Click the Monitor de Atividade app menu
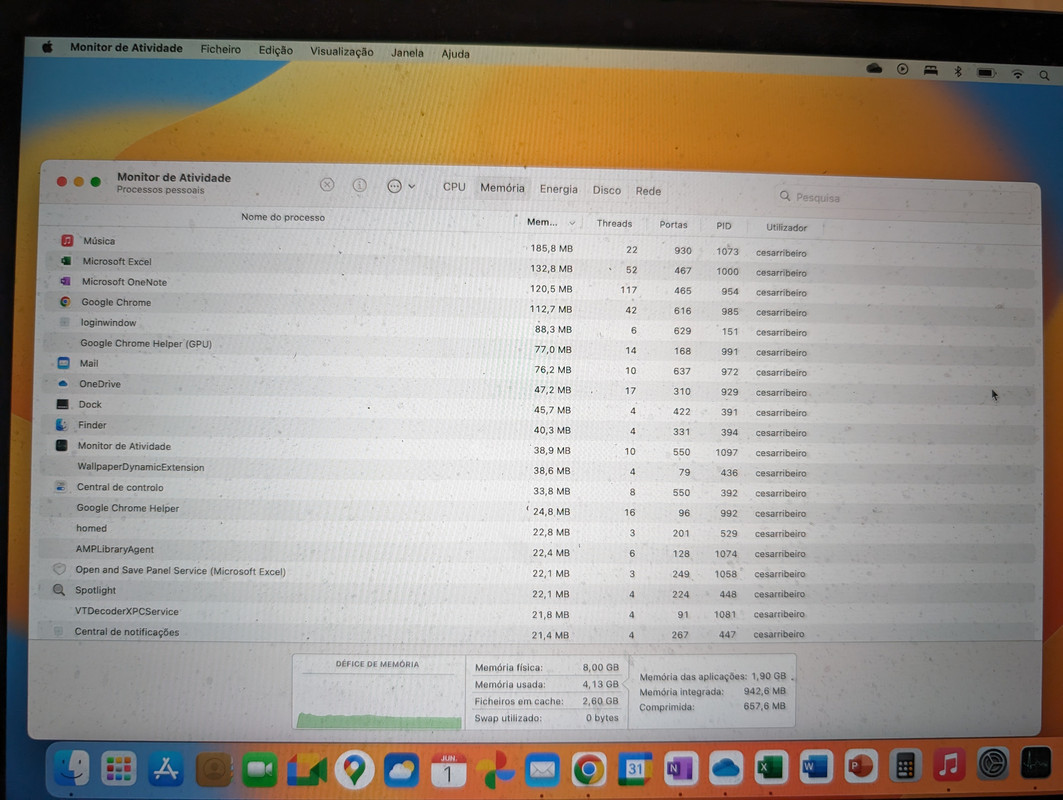The height and width of the screenshot is (800, 1063). pyautogui.click(x=126, y=47)
